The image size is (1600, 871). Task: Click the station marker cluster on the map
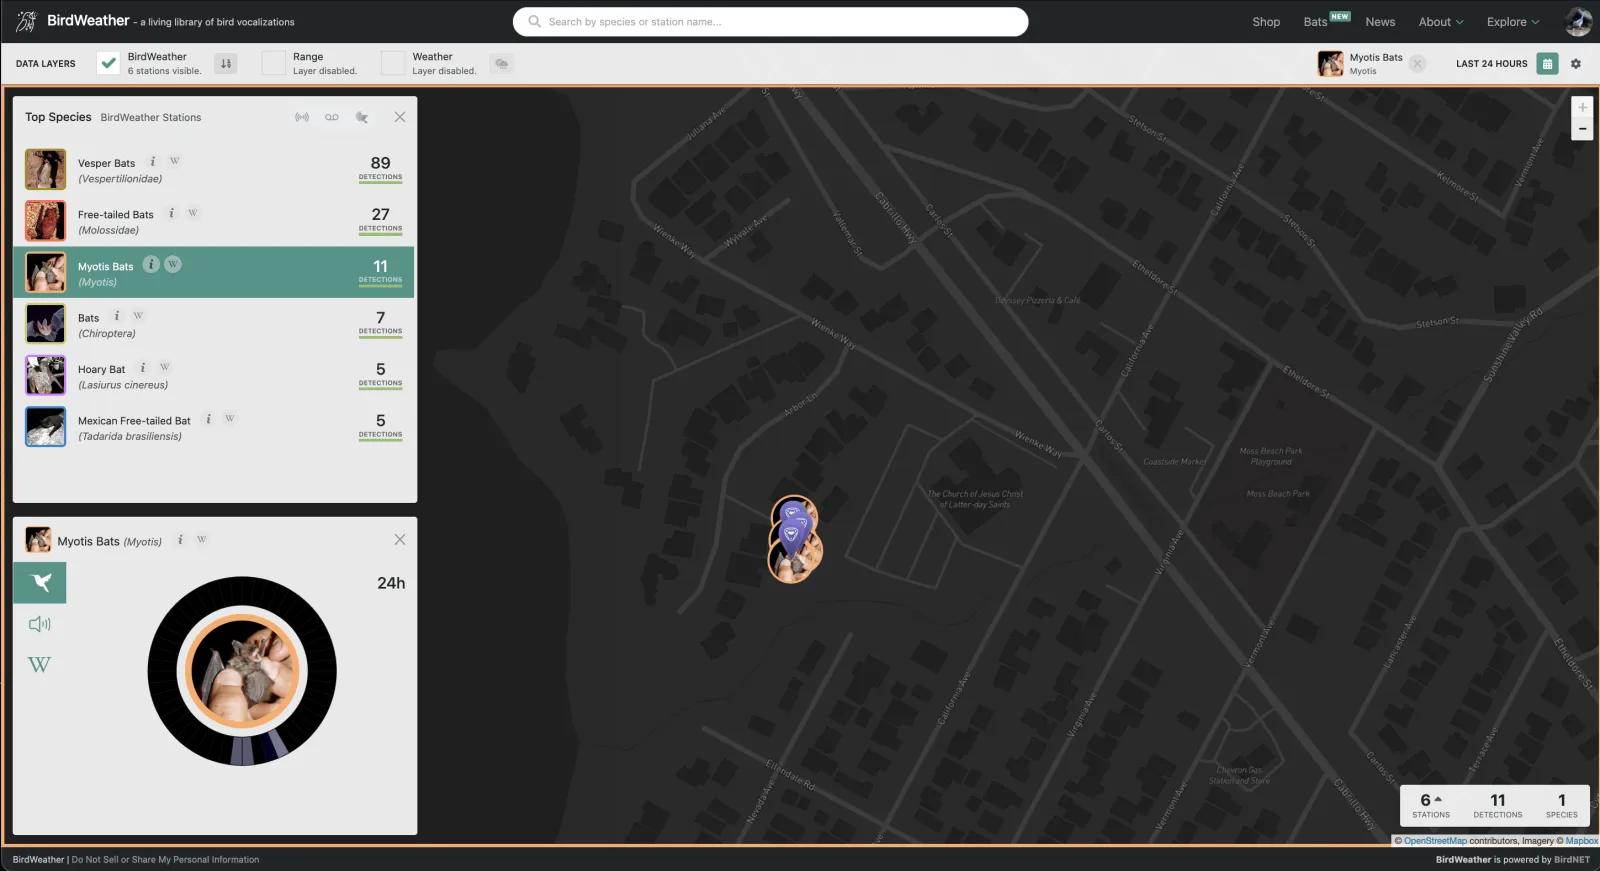point(795,540)
